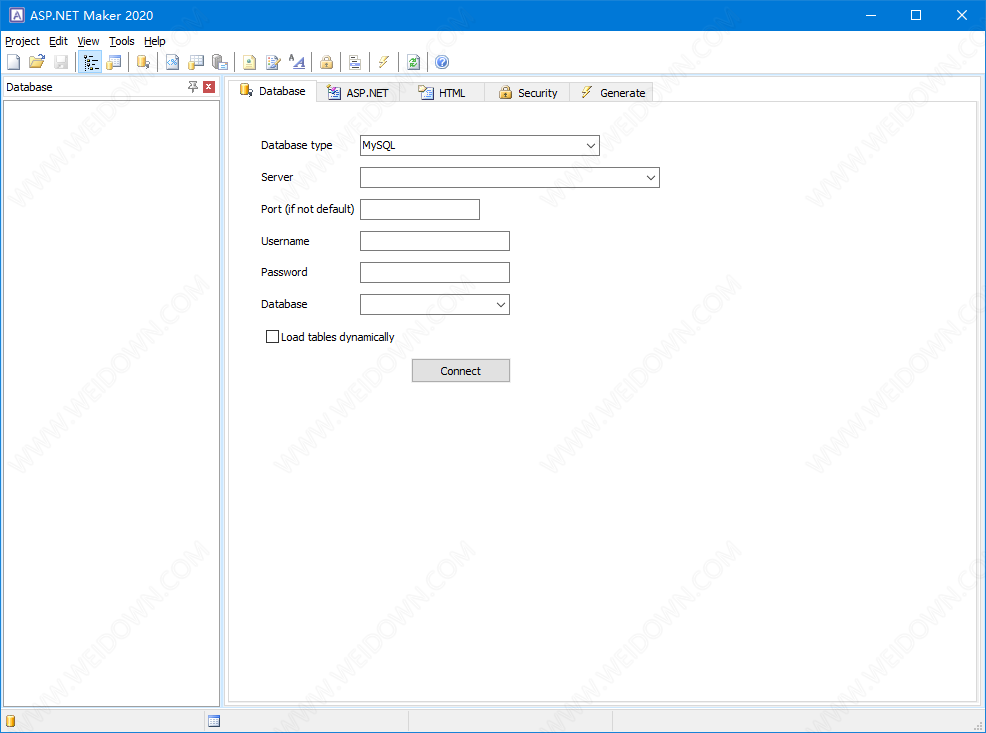
Task: Click the page with pencil edit toolbar icon
Action: tap(273, 62)
